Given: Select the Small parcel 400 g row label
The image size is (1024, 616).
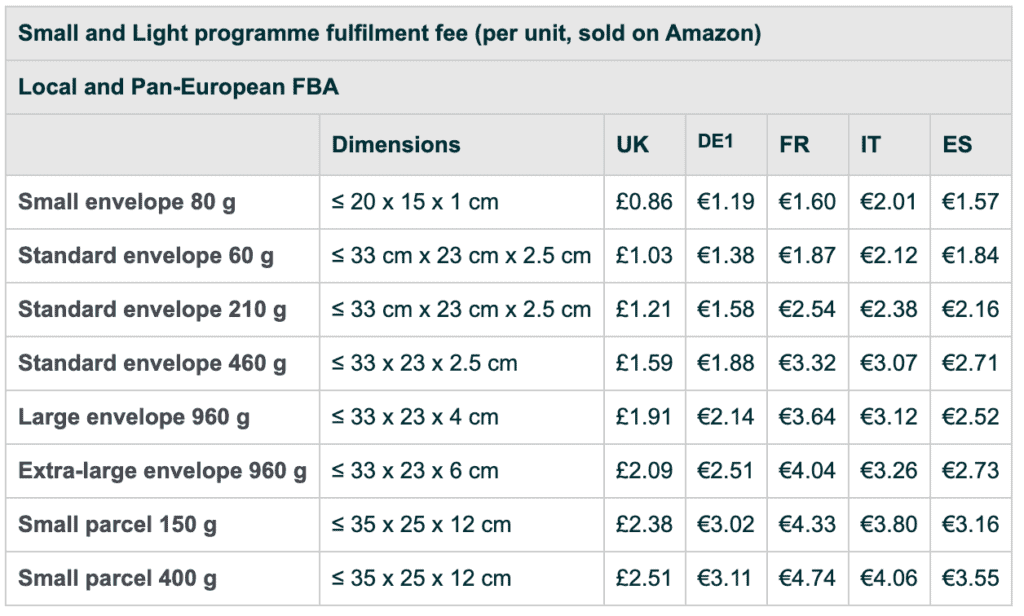Looking at the screenshot, I should [118, 579].
